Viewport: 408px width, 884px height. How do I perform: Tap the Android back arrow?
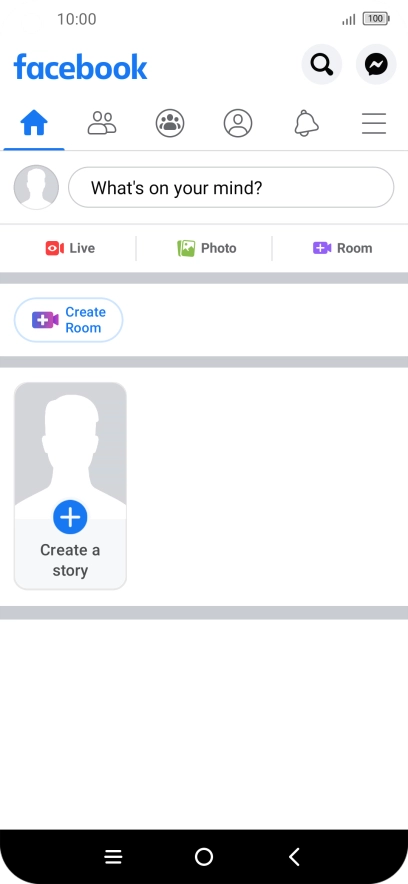point(294,857)
